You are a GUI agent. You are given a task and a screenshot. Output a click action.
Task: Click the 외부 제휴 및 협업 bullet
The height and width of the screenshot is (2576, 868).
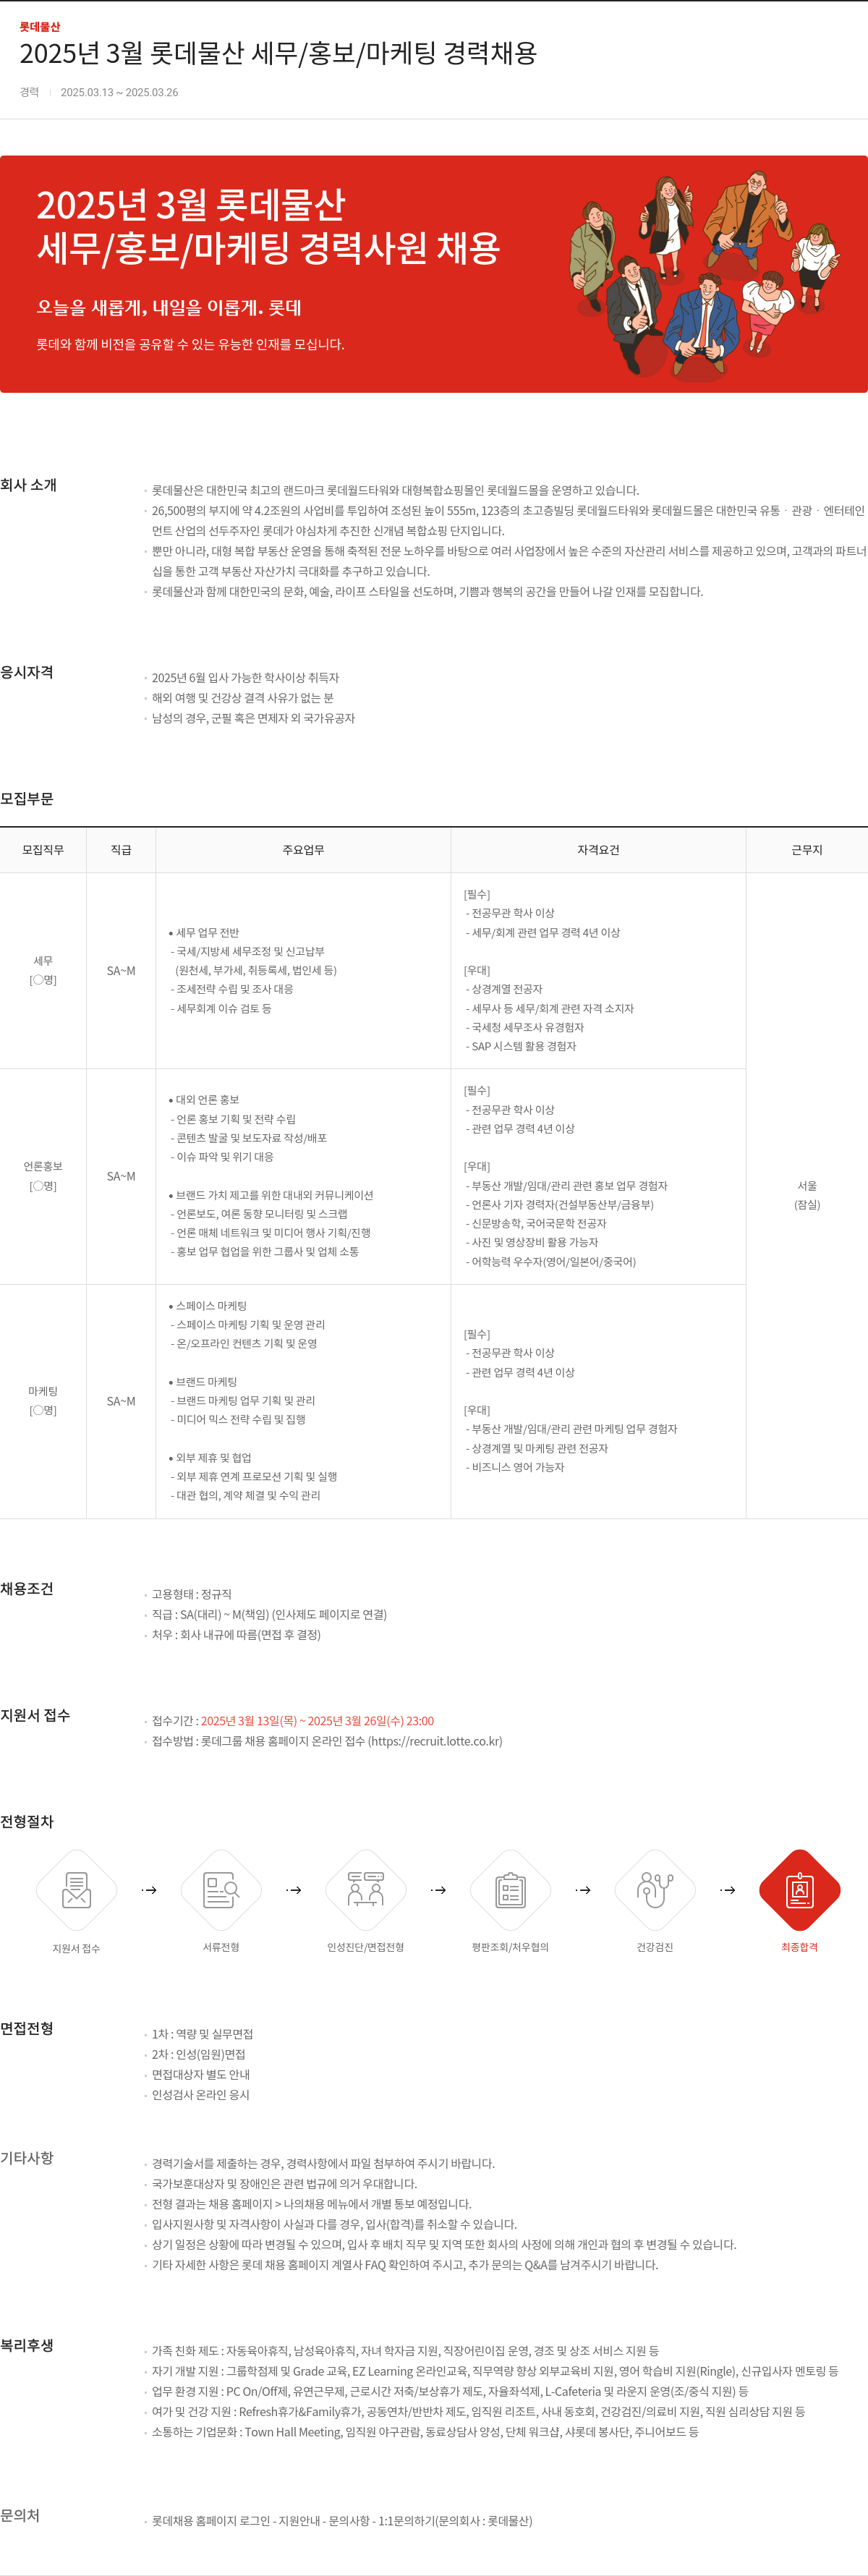(x=210, y=1458)
